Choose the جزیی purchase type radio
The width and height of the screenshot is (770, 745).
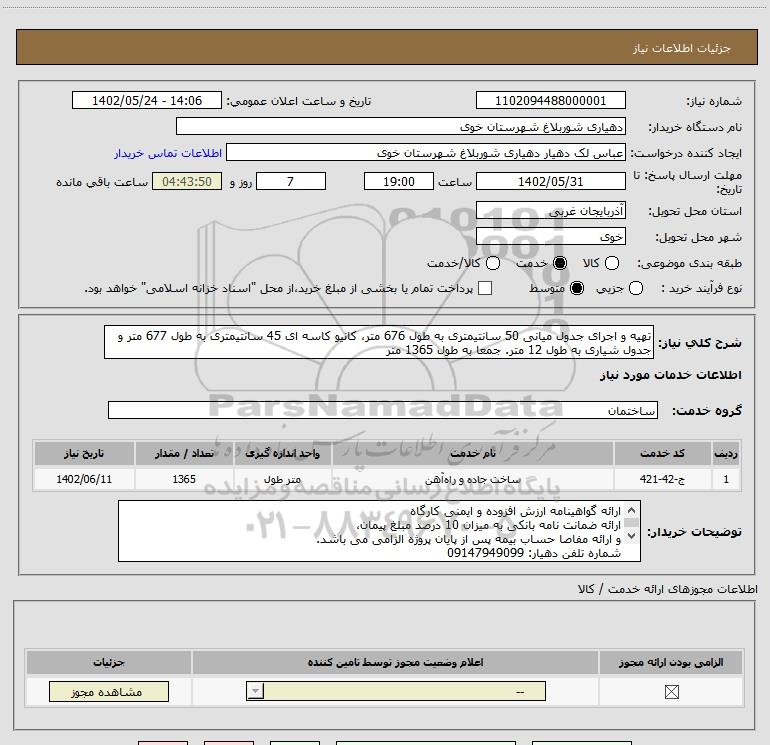pyautogui.click(x=635, y=288)
